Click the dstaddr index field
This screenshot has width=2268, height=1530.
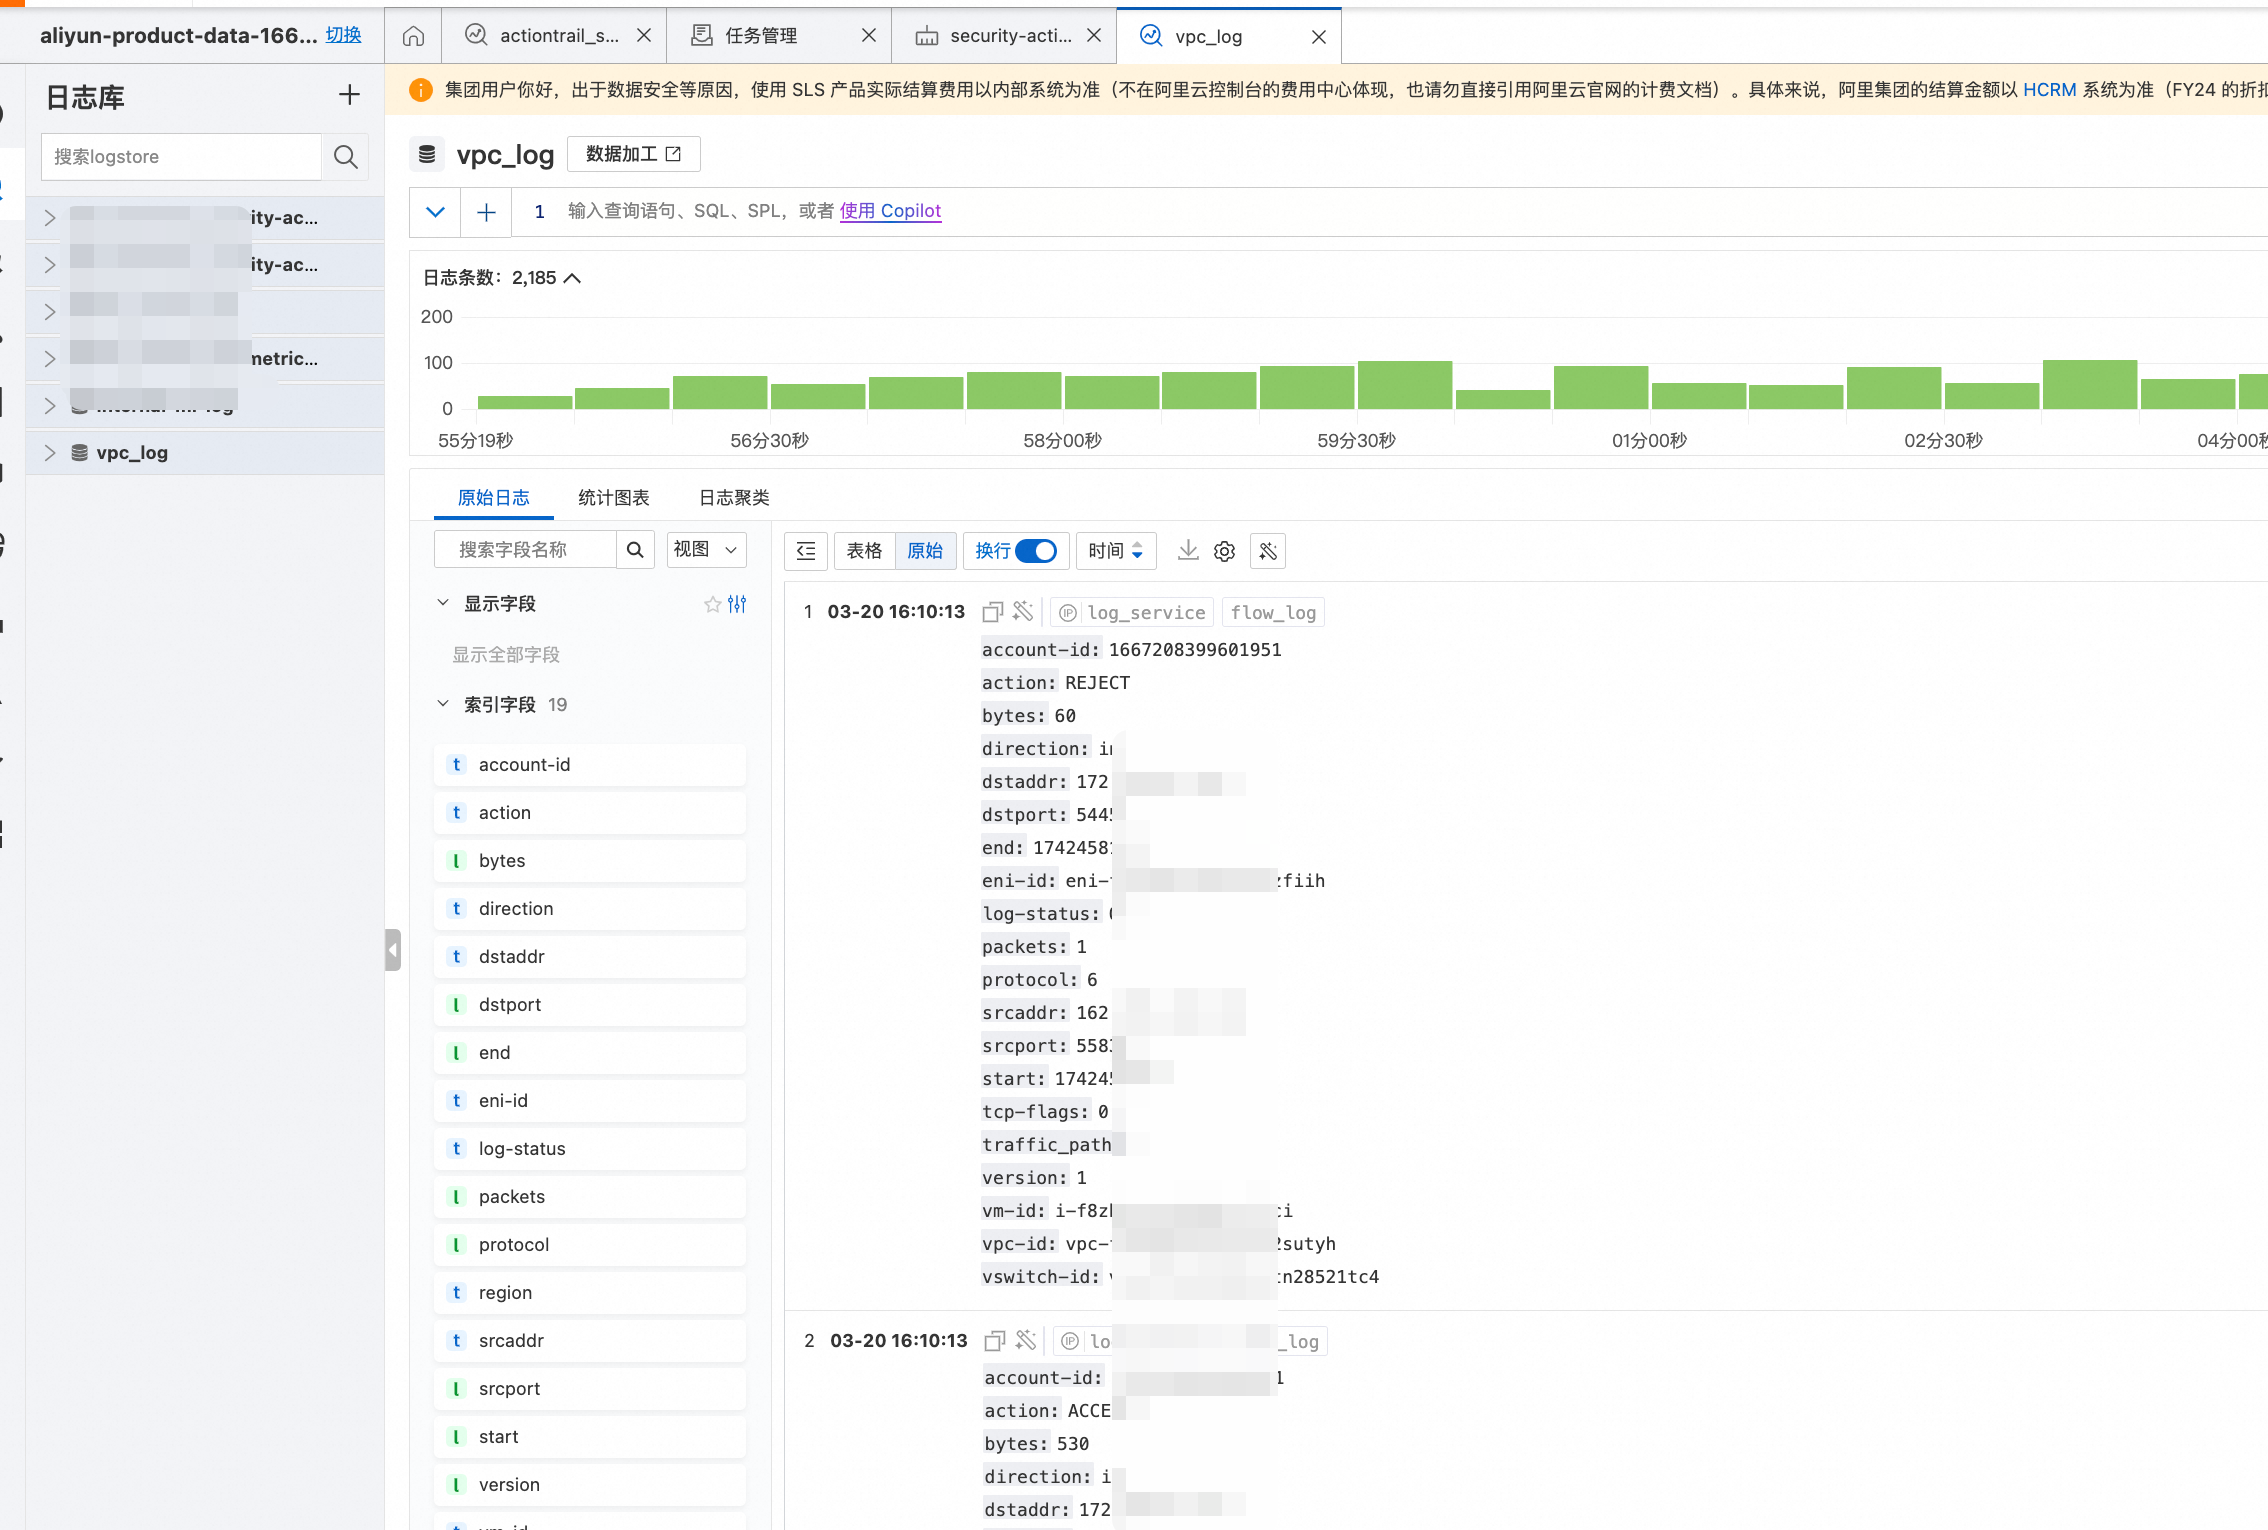[590, 957]
